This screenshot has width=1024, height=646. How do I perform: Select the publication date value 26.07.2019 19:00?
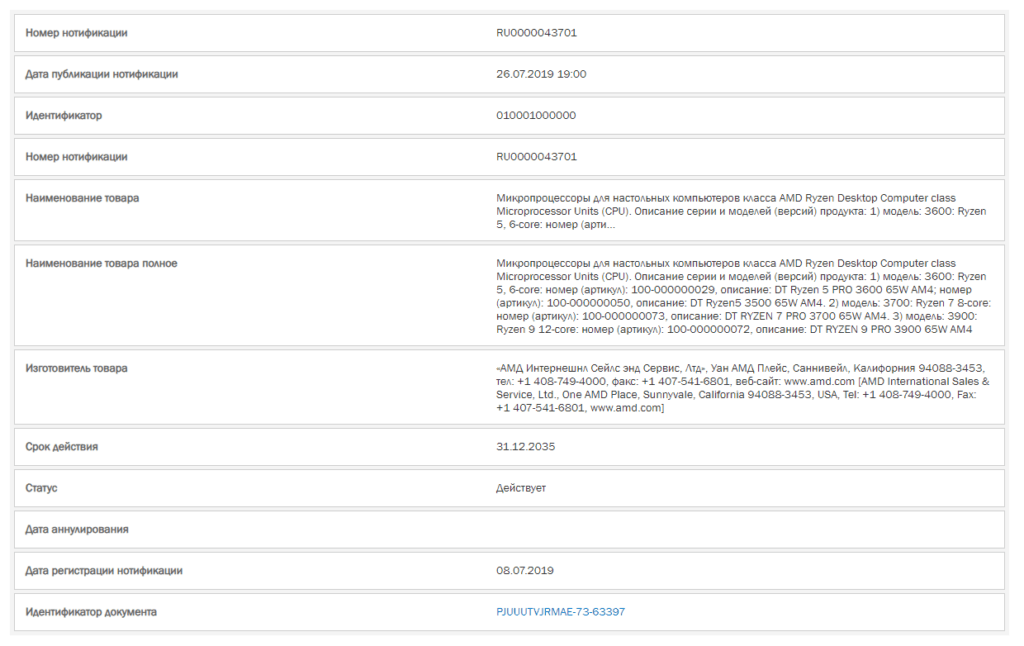coord(541,74)
